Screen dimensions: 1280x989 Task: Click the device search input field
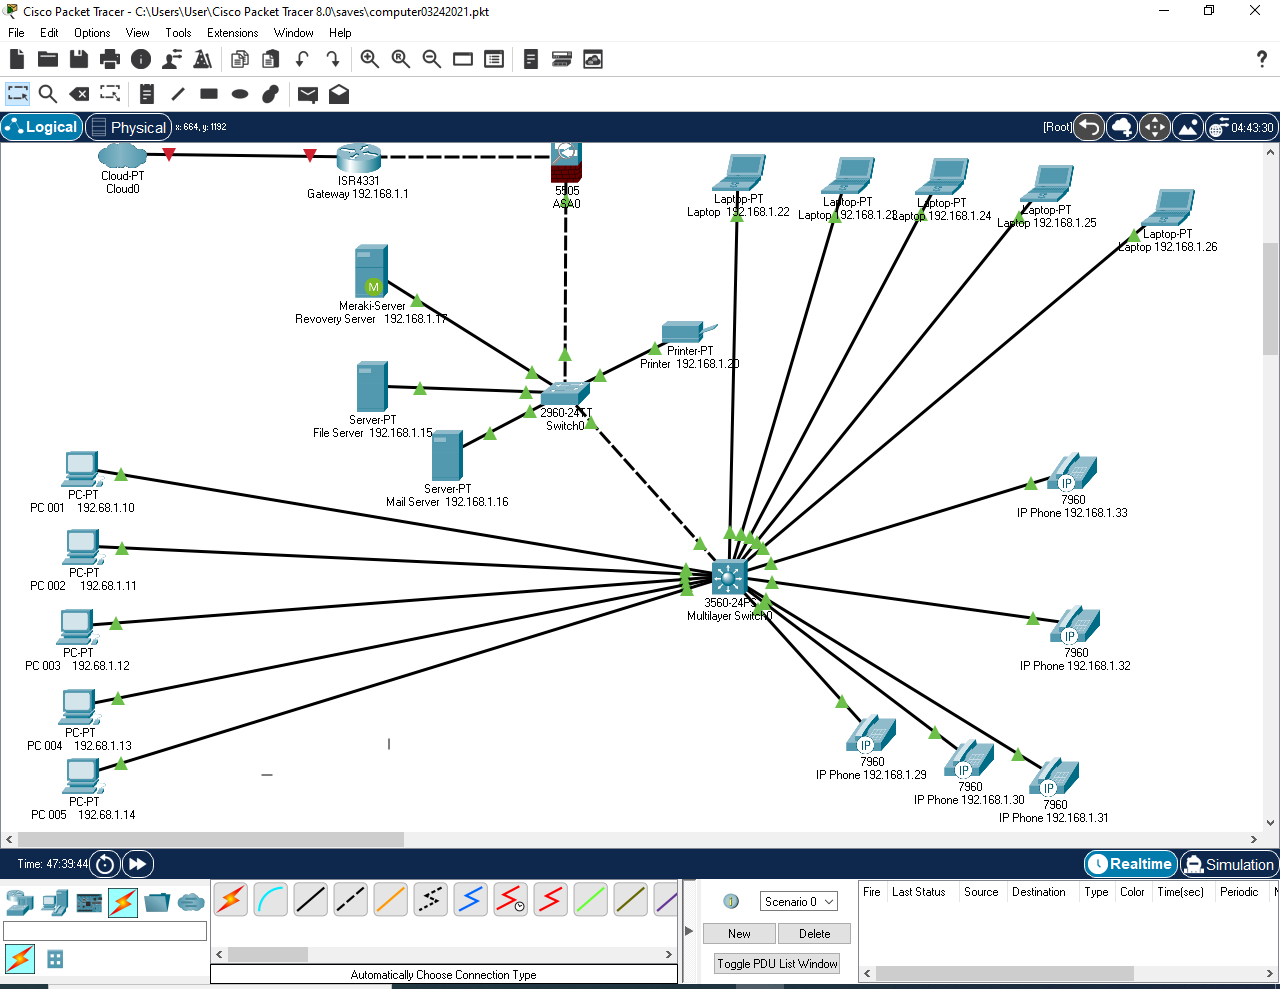click(105, 931)
